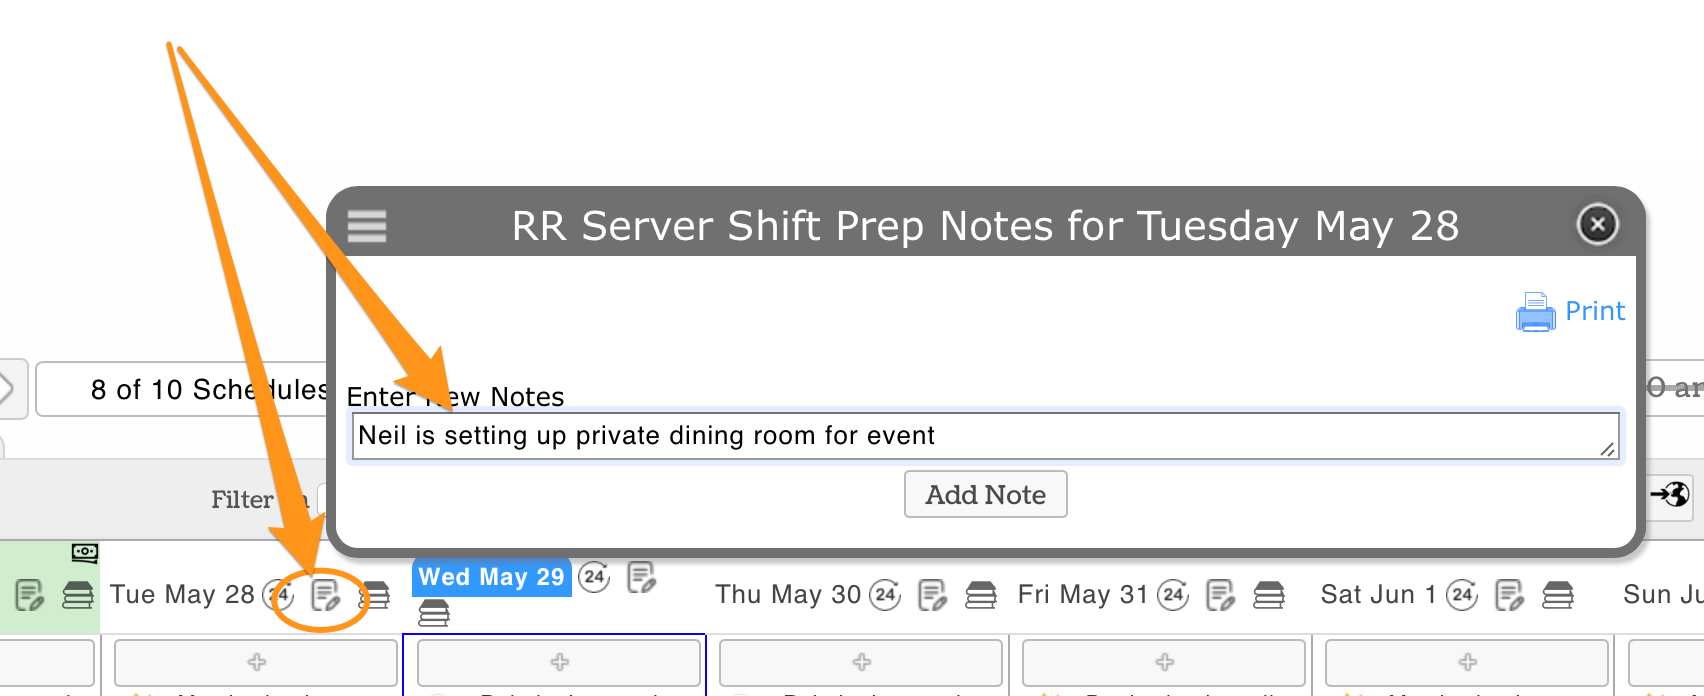1704x696 pixels.
Task: Click the 24-hour icon beside Wed May 29
Action: pos(594,576)
